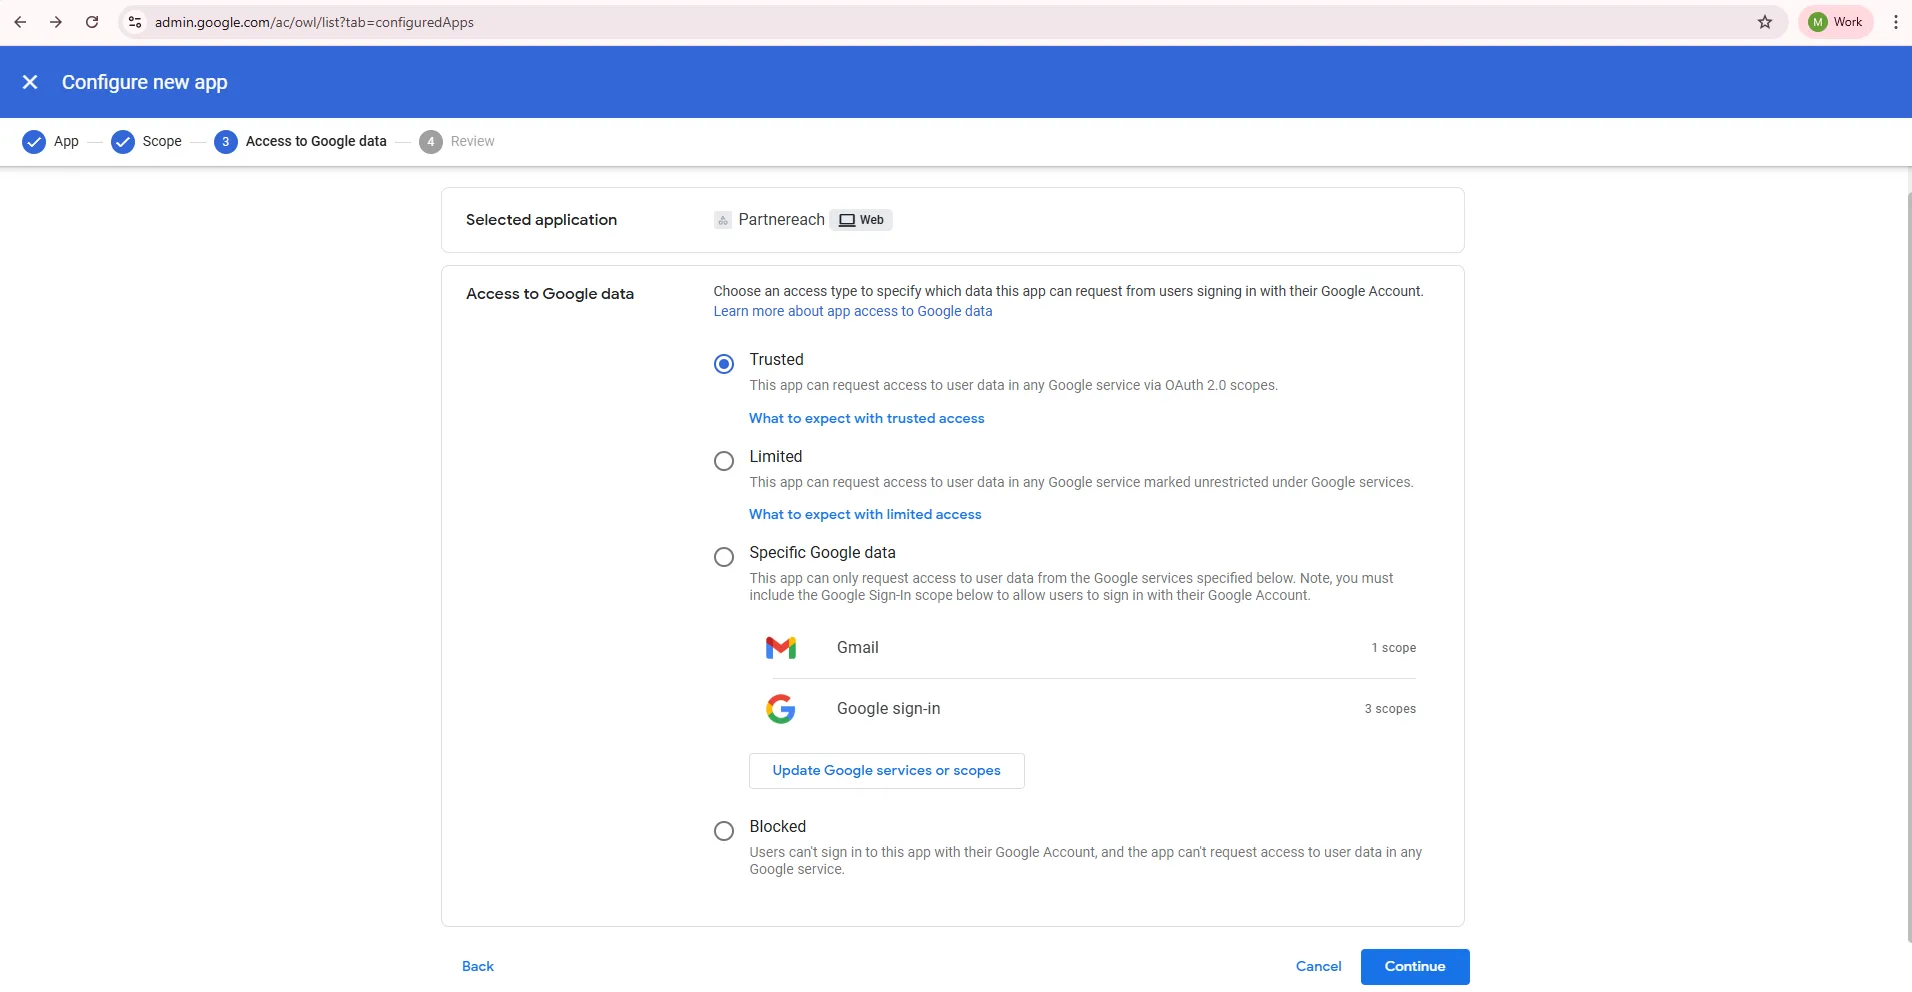Go forward in browser history
The image size is (1912, 992).
tap(56, 22)
